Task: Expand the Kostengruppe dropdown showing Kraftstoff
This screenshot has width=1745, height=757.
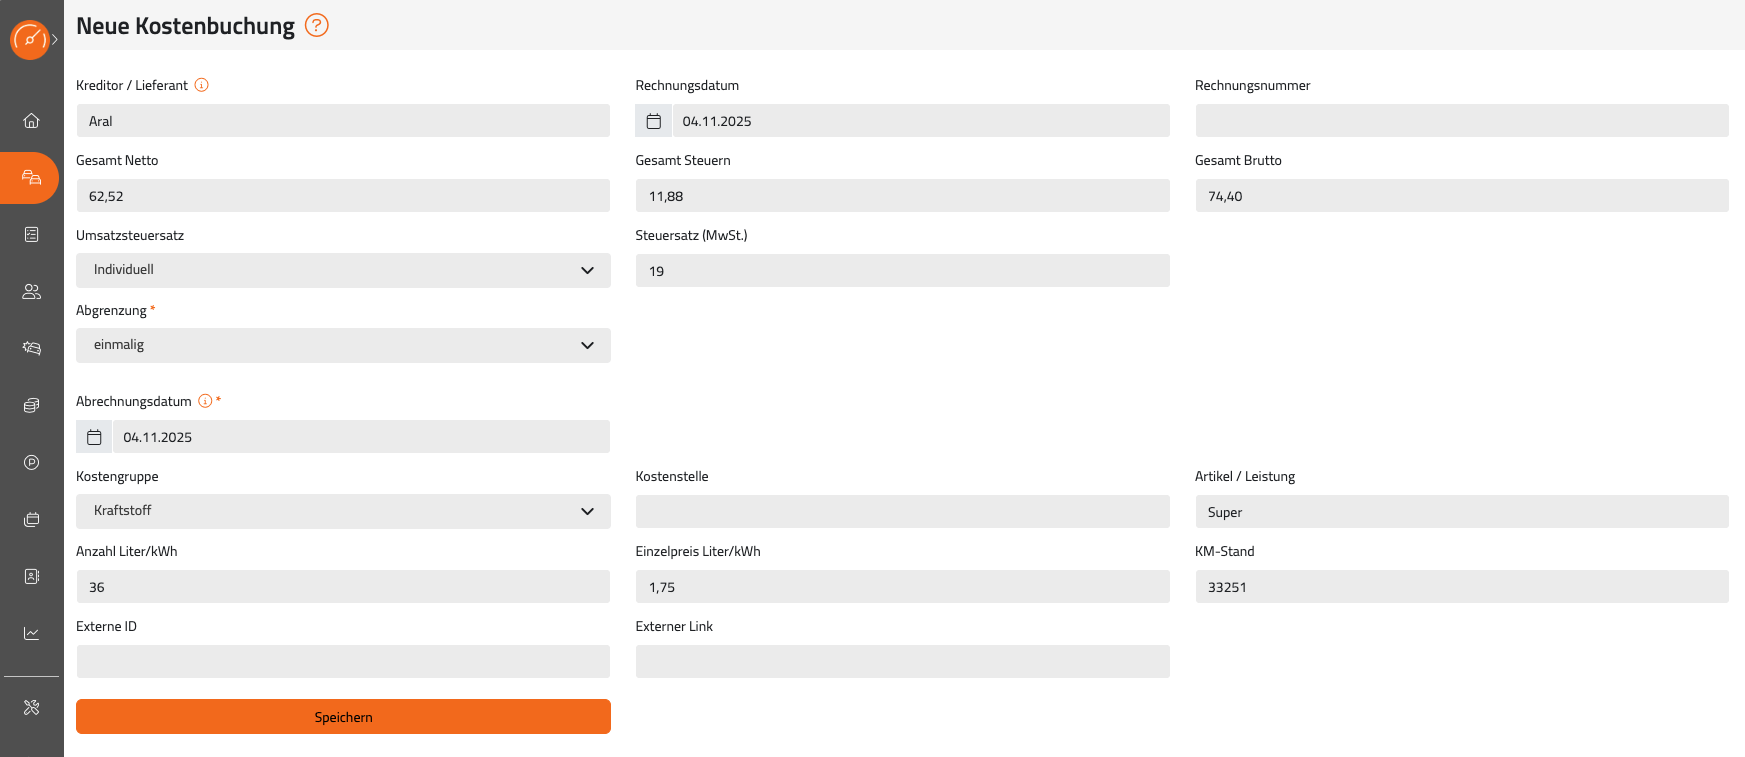Action: point(343,511)
